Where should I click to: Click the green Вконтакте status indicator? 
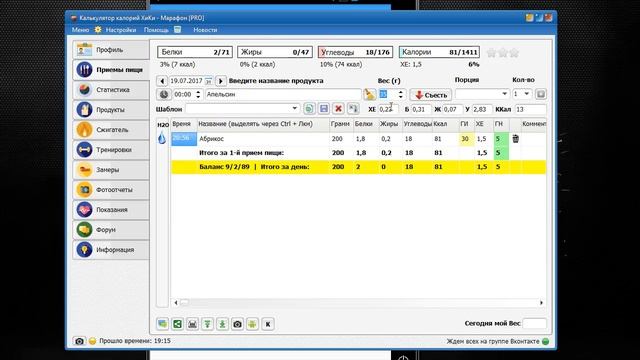click(x=545, y=341)
